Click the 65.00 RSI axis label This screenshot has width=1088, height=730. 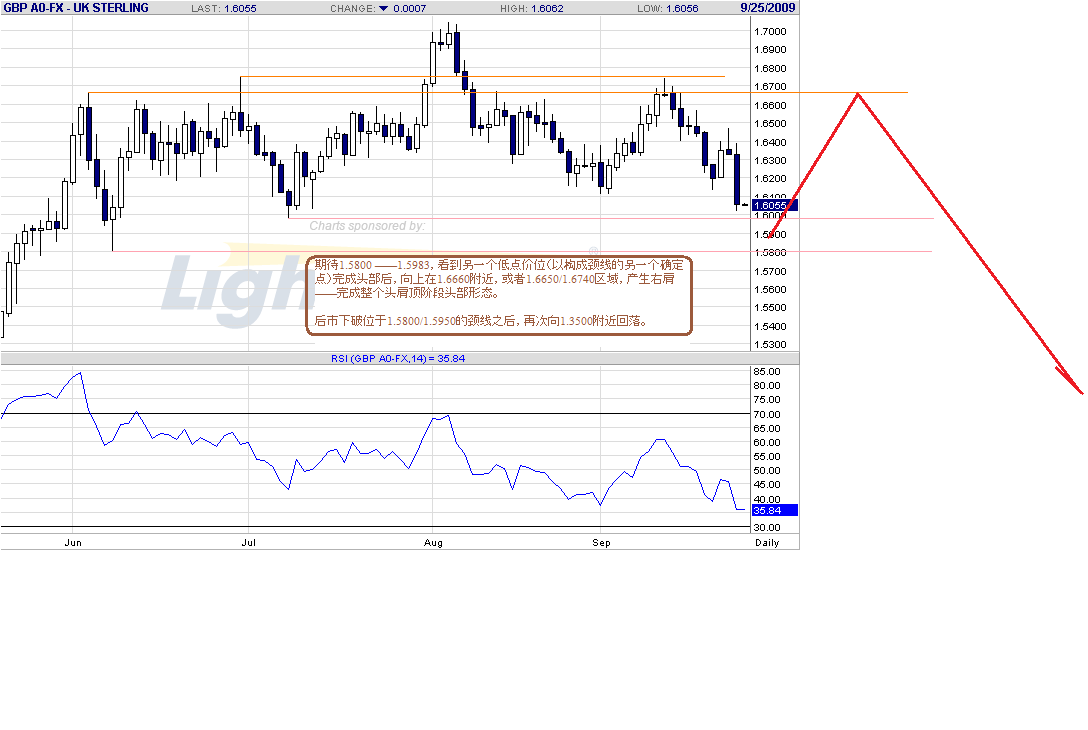tap(767, 428)
